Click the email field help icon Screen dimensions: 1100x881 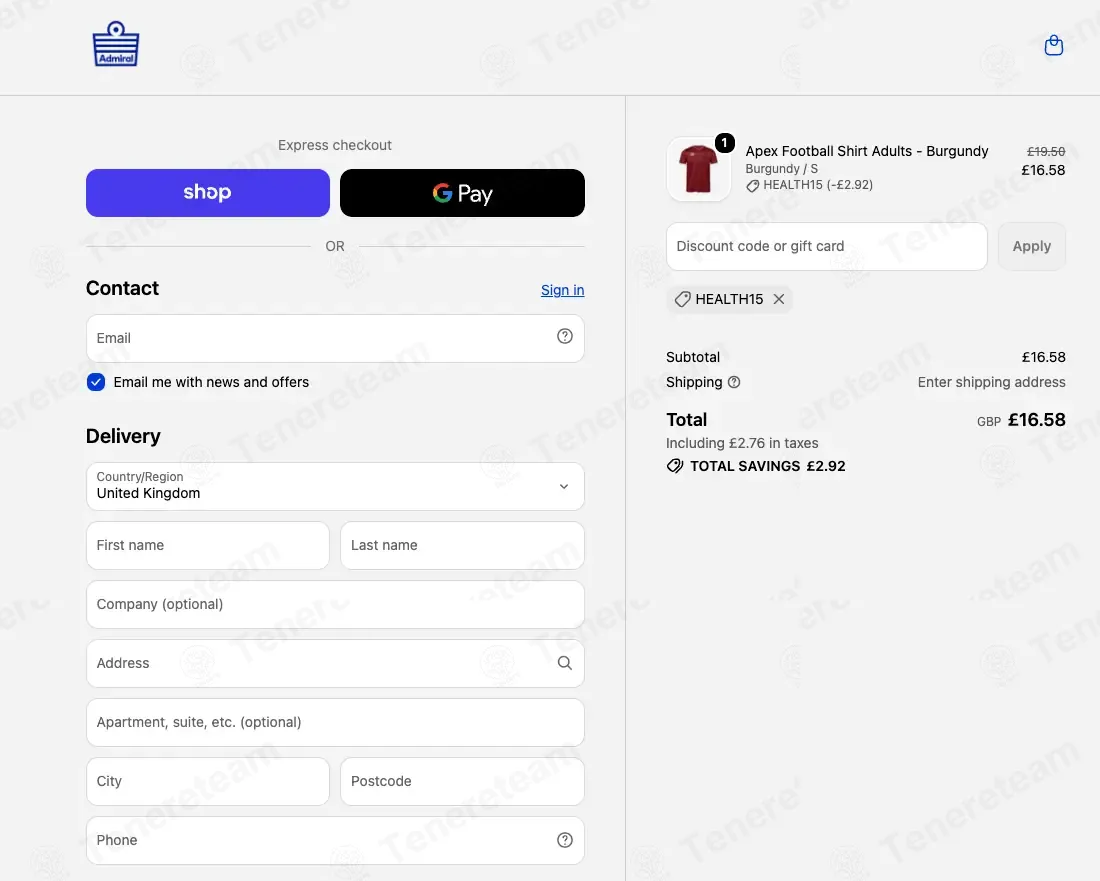tap(565, 337)
